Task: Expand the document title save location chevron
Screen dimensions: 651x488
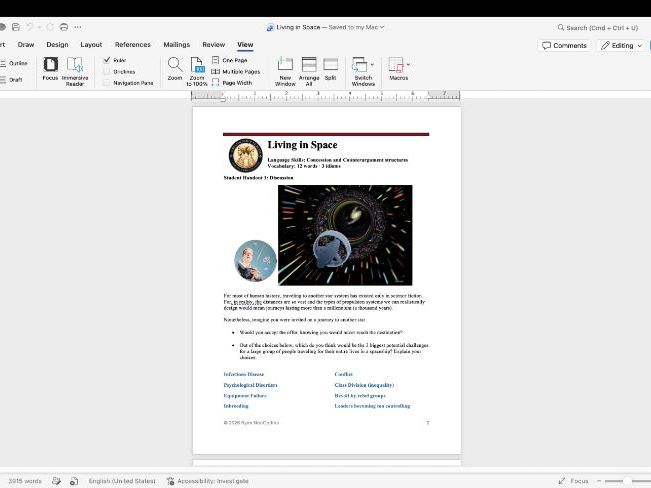Action: point(382,27)
